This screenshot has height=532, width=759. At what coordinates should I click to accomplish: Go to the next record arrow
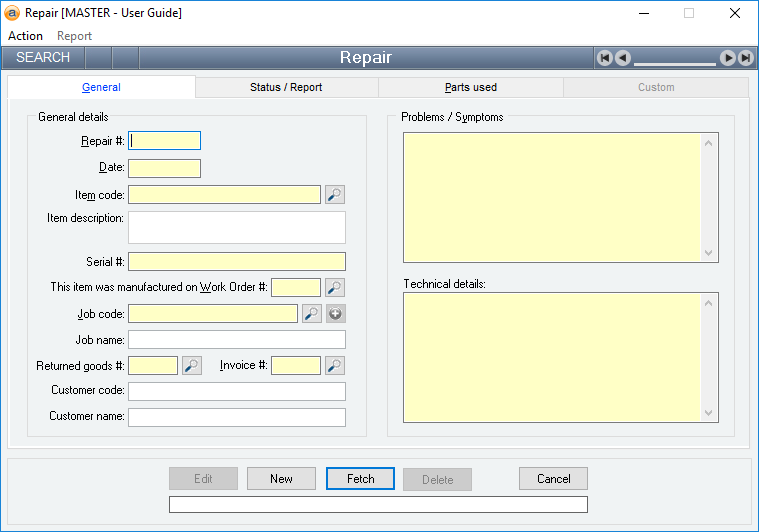point(728,58)
